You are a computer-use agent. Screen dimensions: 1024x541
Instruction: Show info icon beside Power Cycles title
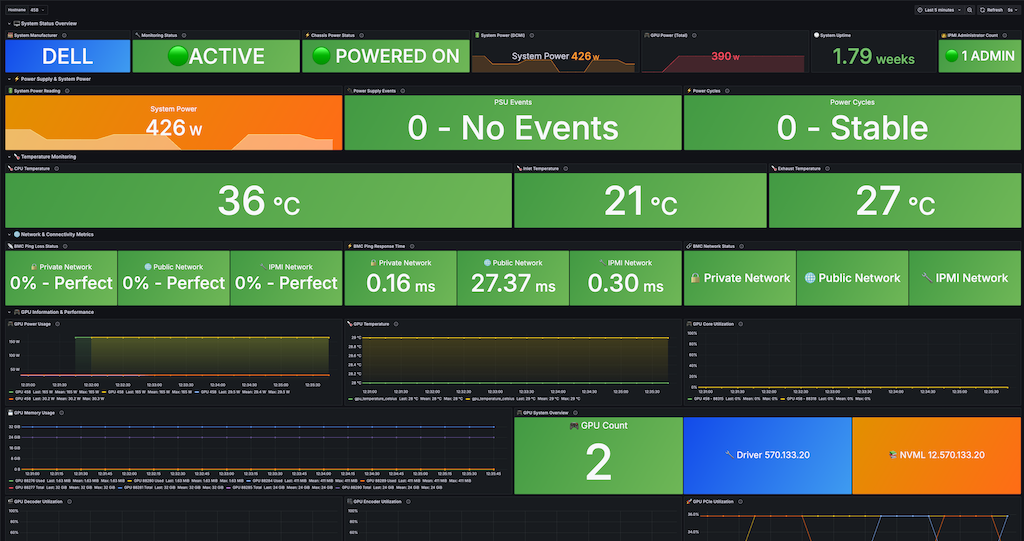tap(727, 91)
